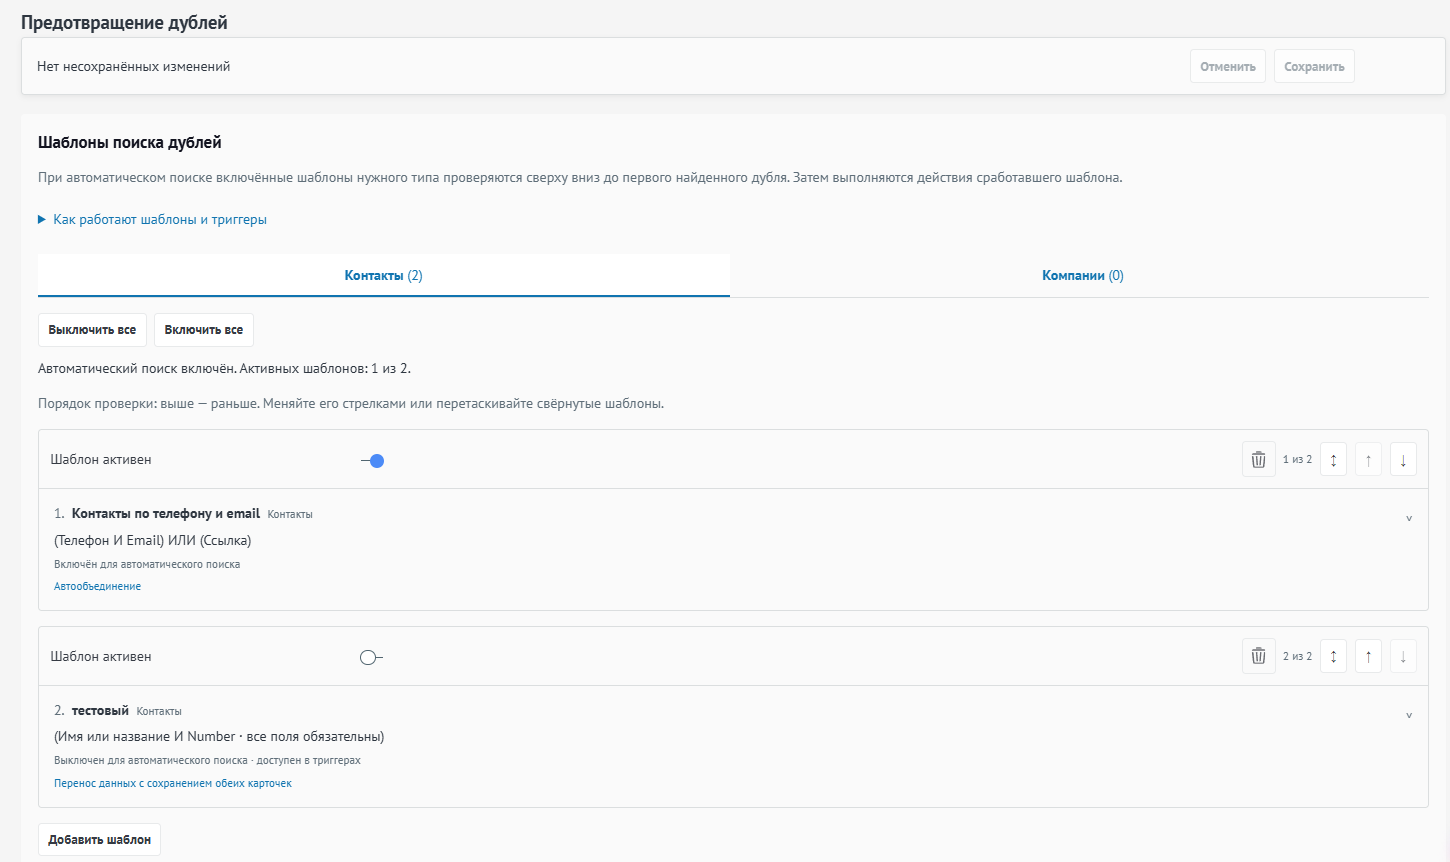This screenshot has height=862, width=1450.
Task: Add a new template with "Добавить шаблон"
Action: click(x=100, y=840)
